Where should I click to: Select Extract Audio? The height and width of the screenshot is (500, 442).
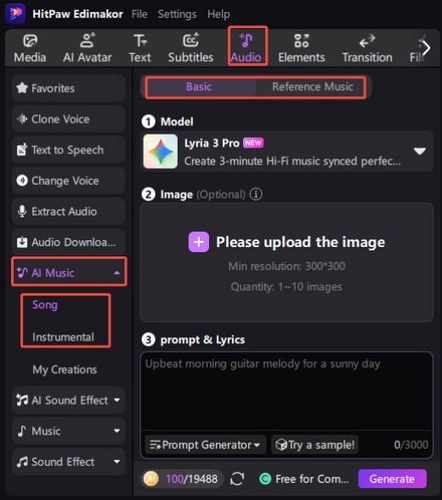pos(69,211)
